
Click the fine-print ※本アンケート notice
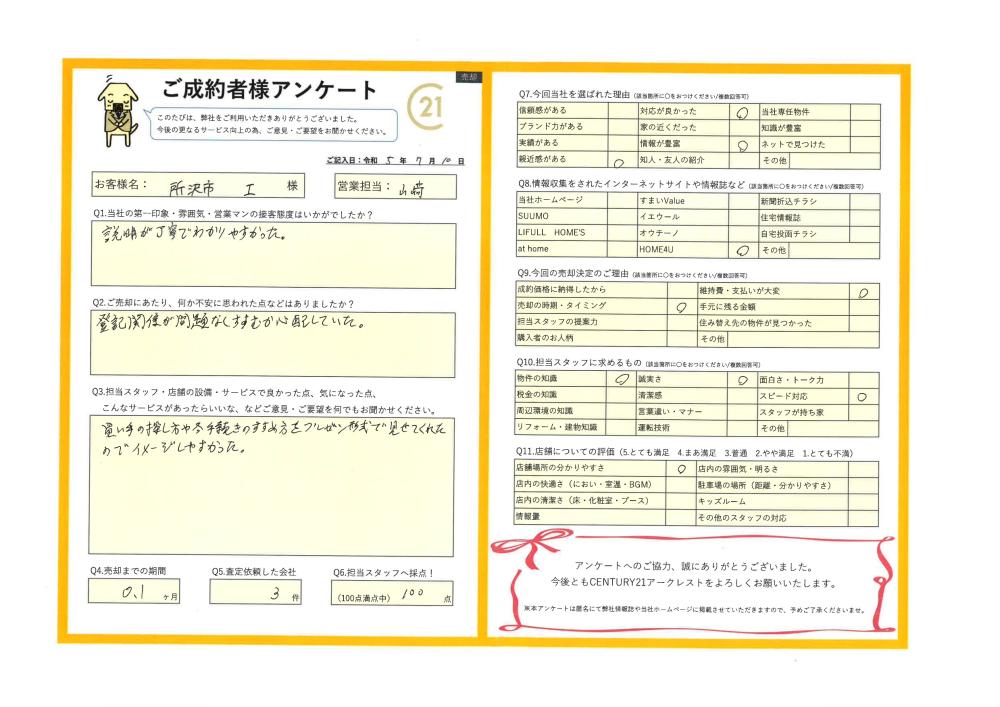coord(695,610)
